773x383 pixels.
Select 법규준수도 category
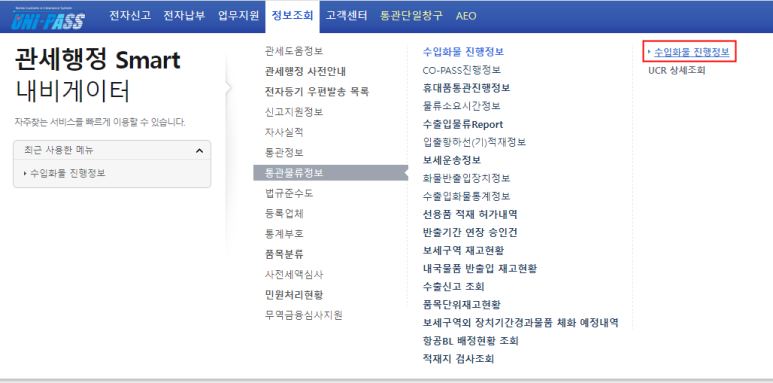(289, 193)
